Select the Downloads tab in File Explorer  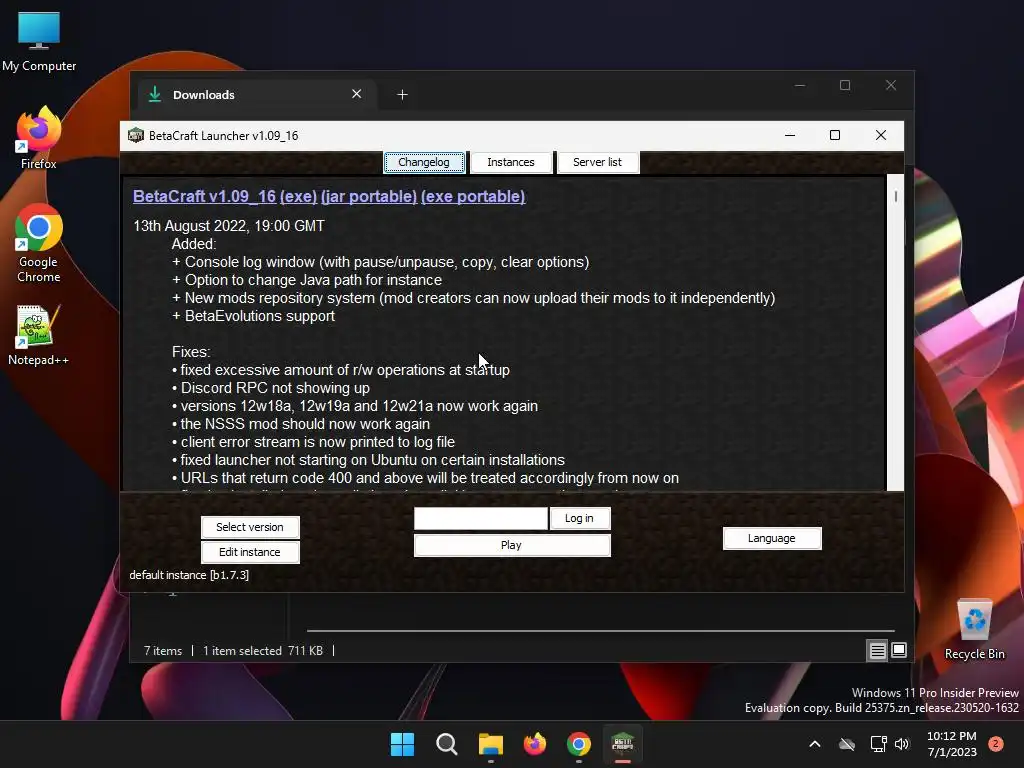(x=256, y=95)
